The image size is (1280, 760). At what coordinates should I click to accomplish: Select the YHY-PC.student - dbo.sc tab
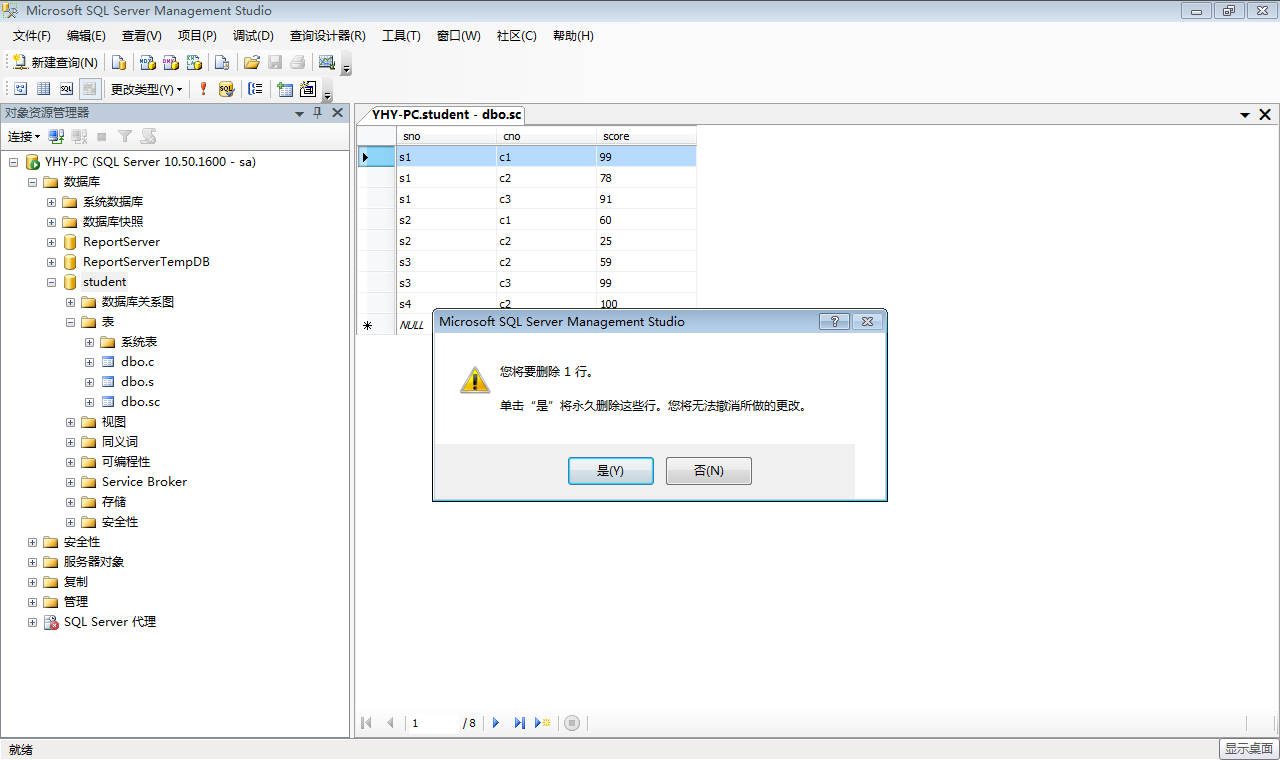click(447, 114)
